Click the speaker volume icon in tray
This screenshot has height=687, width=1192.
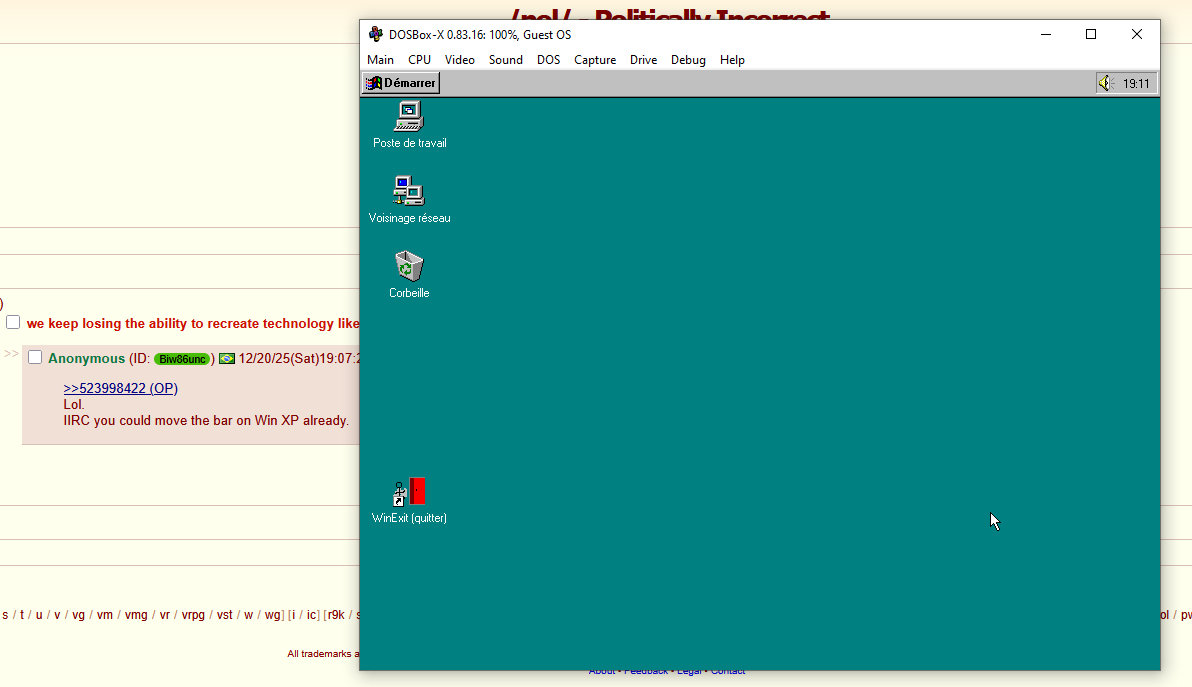[x=1105, y=83]
